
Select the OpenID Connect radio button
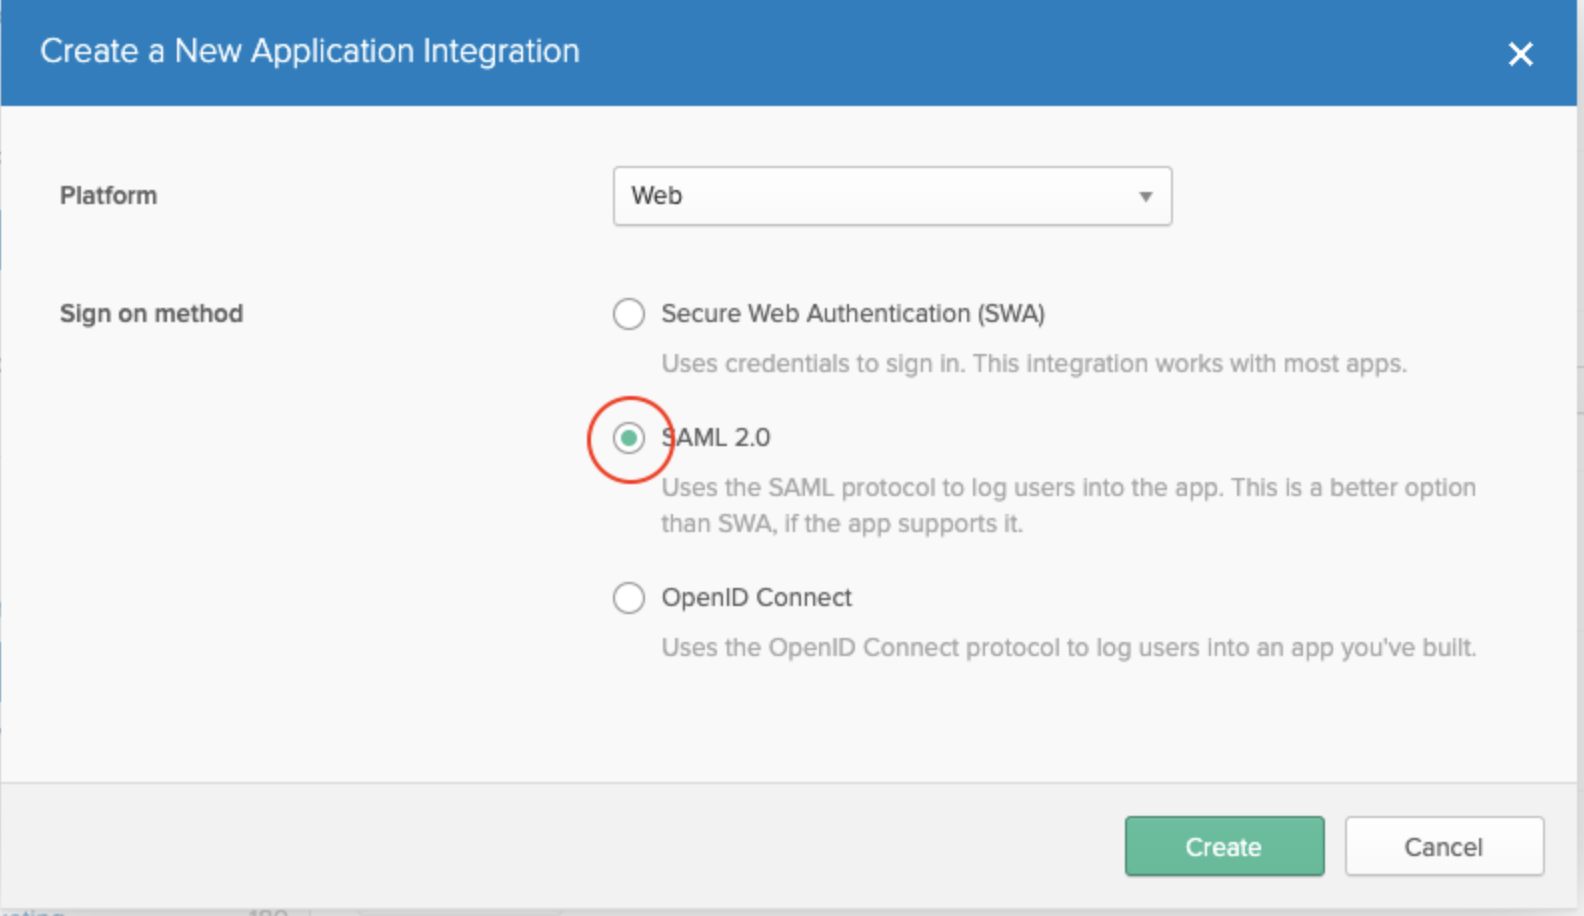(x=629, y=598)
